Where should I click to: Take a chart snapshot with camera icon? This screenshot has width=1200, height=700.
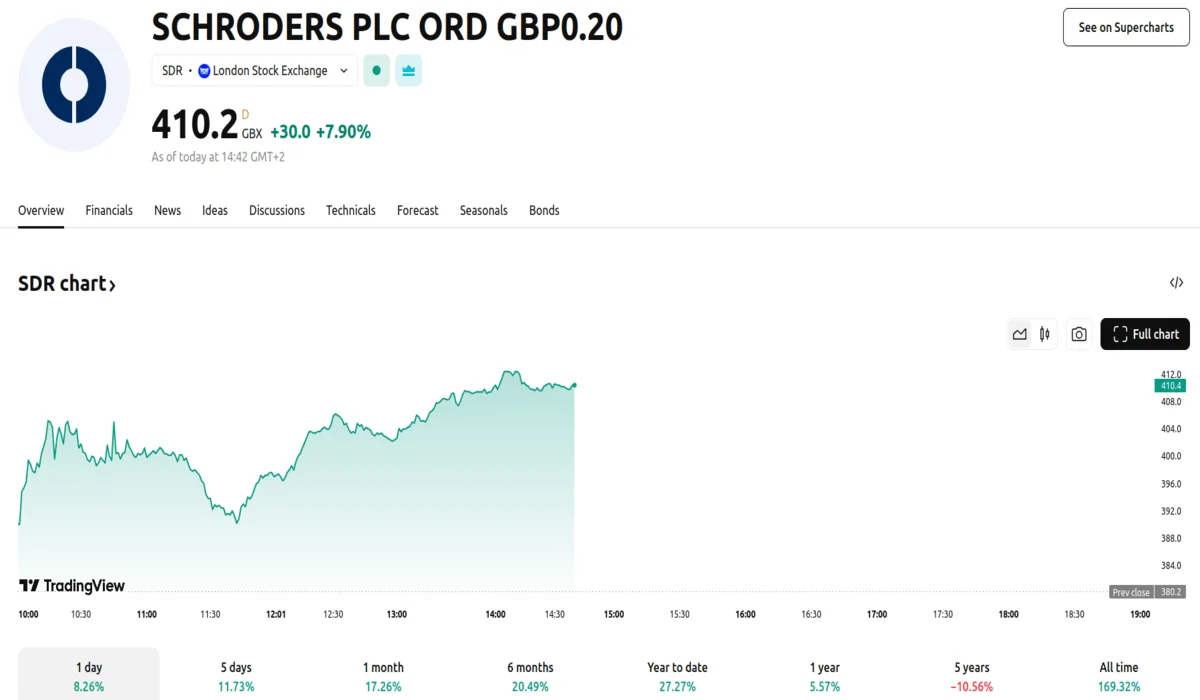(1079, 334)
